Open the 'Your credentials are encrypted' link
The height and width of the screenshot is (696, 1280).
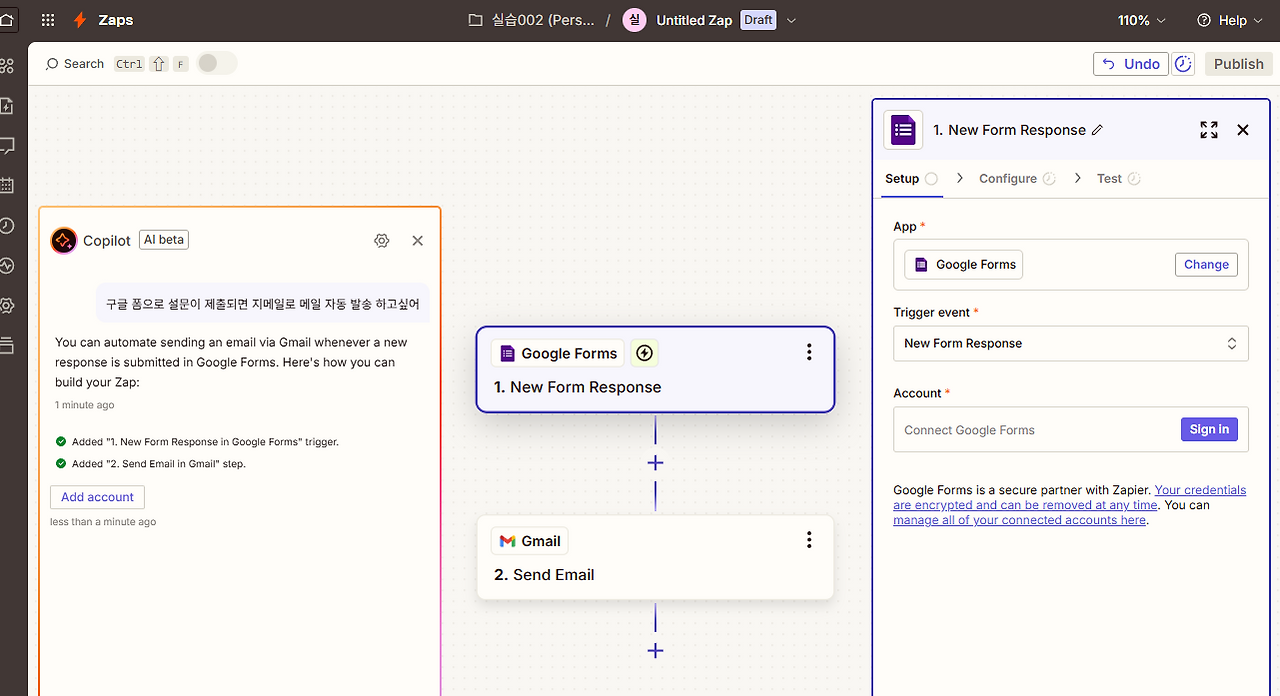point(1070,497)
